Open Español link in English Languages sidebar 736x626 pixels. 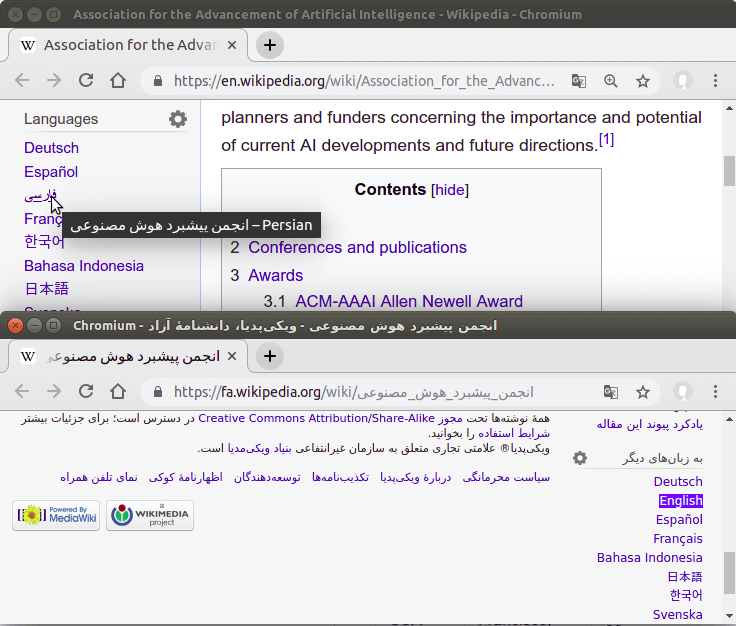pyautogui.click(x=51, y=172)
